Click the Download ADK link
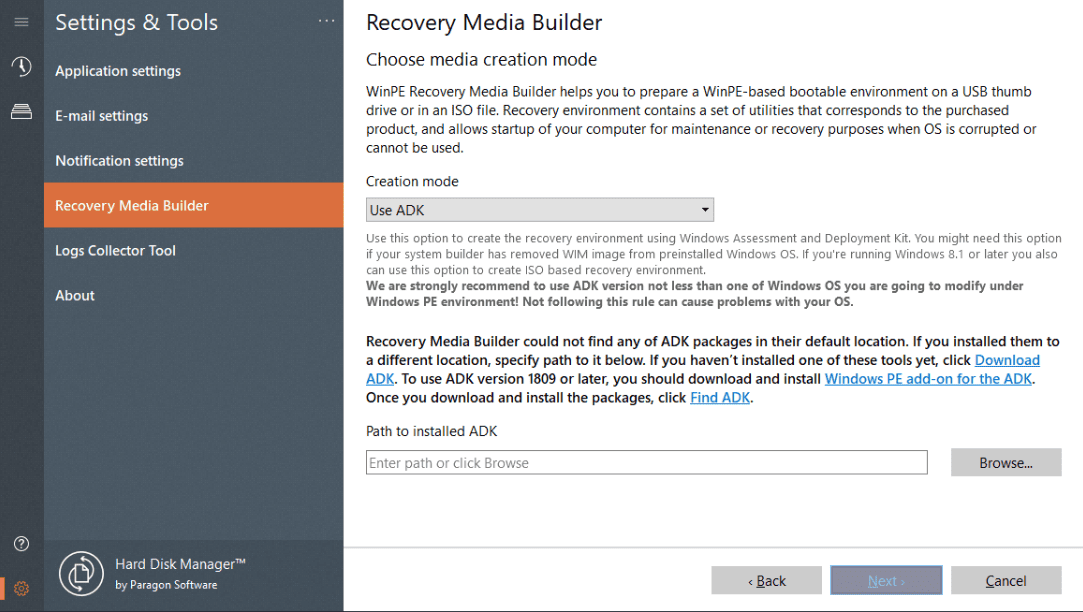Viewport: 1083px width, 612px height. (1007, 360)
